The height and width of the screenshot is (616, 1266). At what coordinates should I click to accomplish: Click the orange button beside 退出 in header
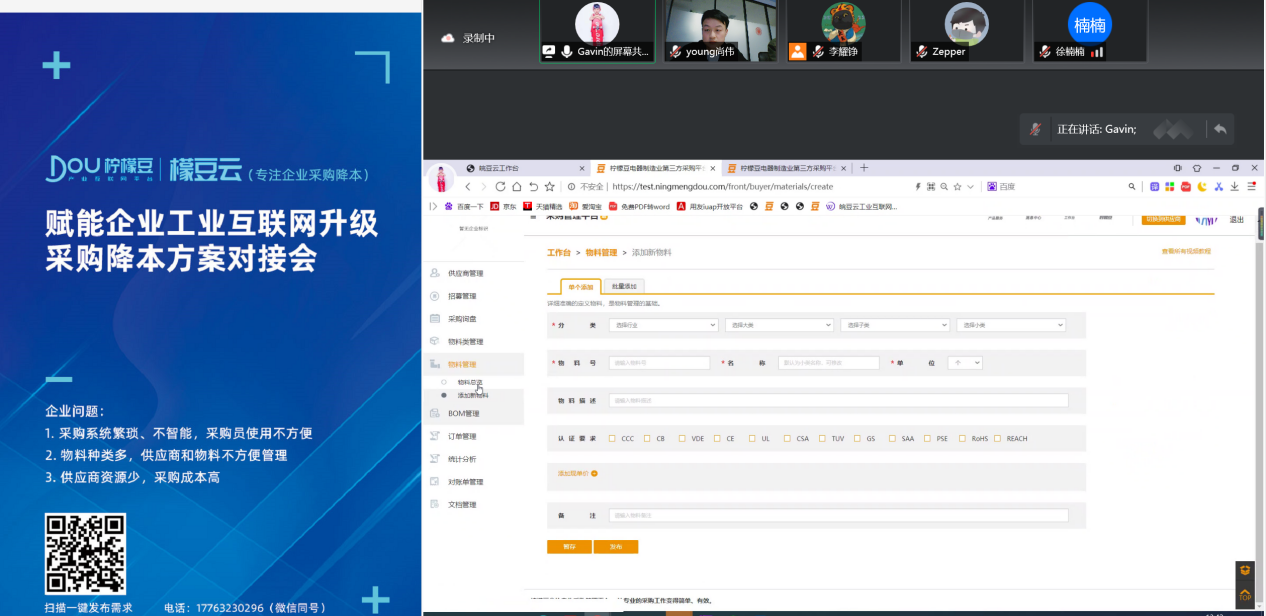pyautogui.click(x=1163, y=219)
